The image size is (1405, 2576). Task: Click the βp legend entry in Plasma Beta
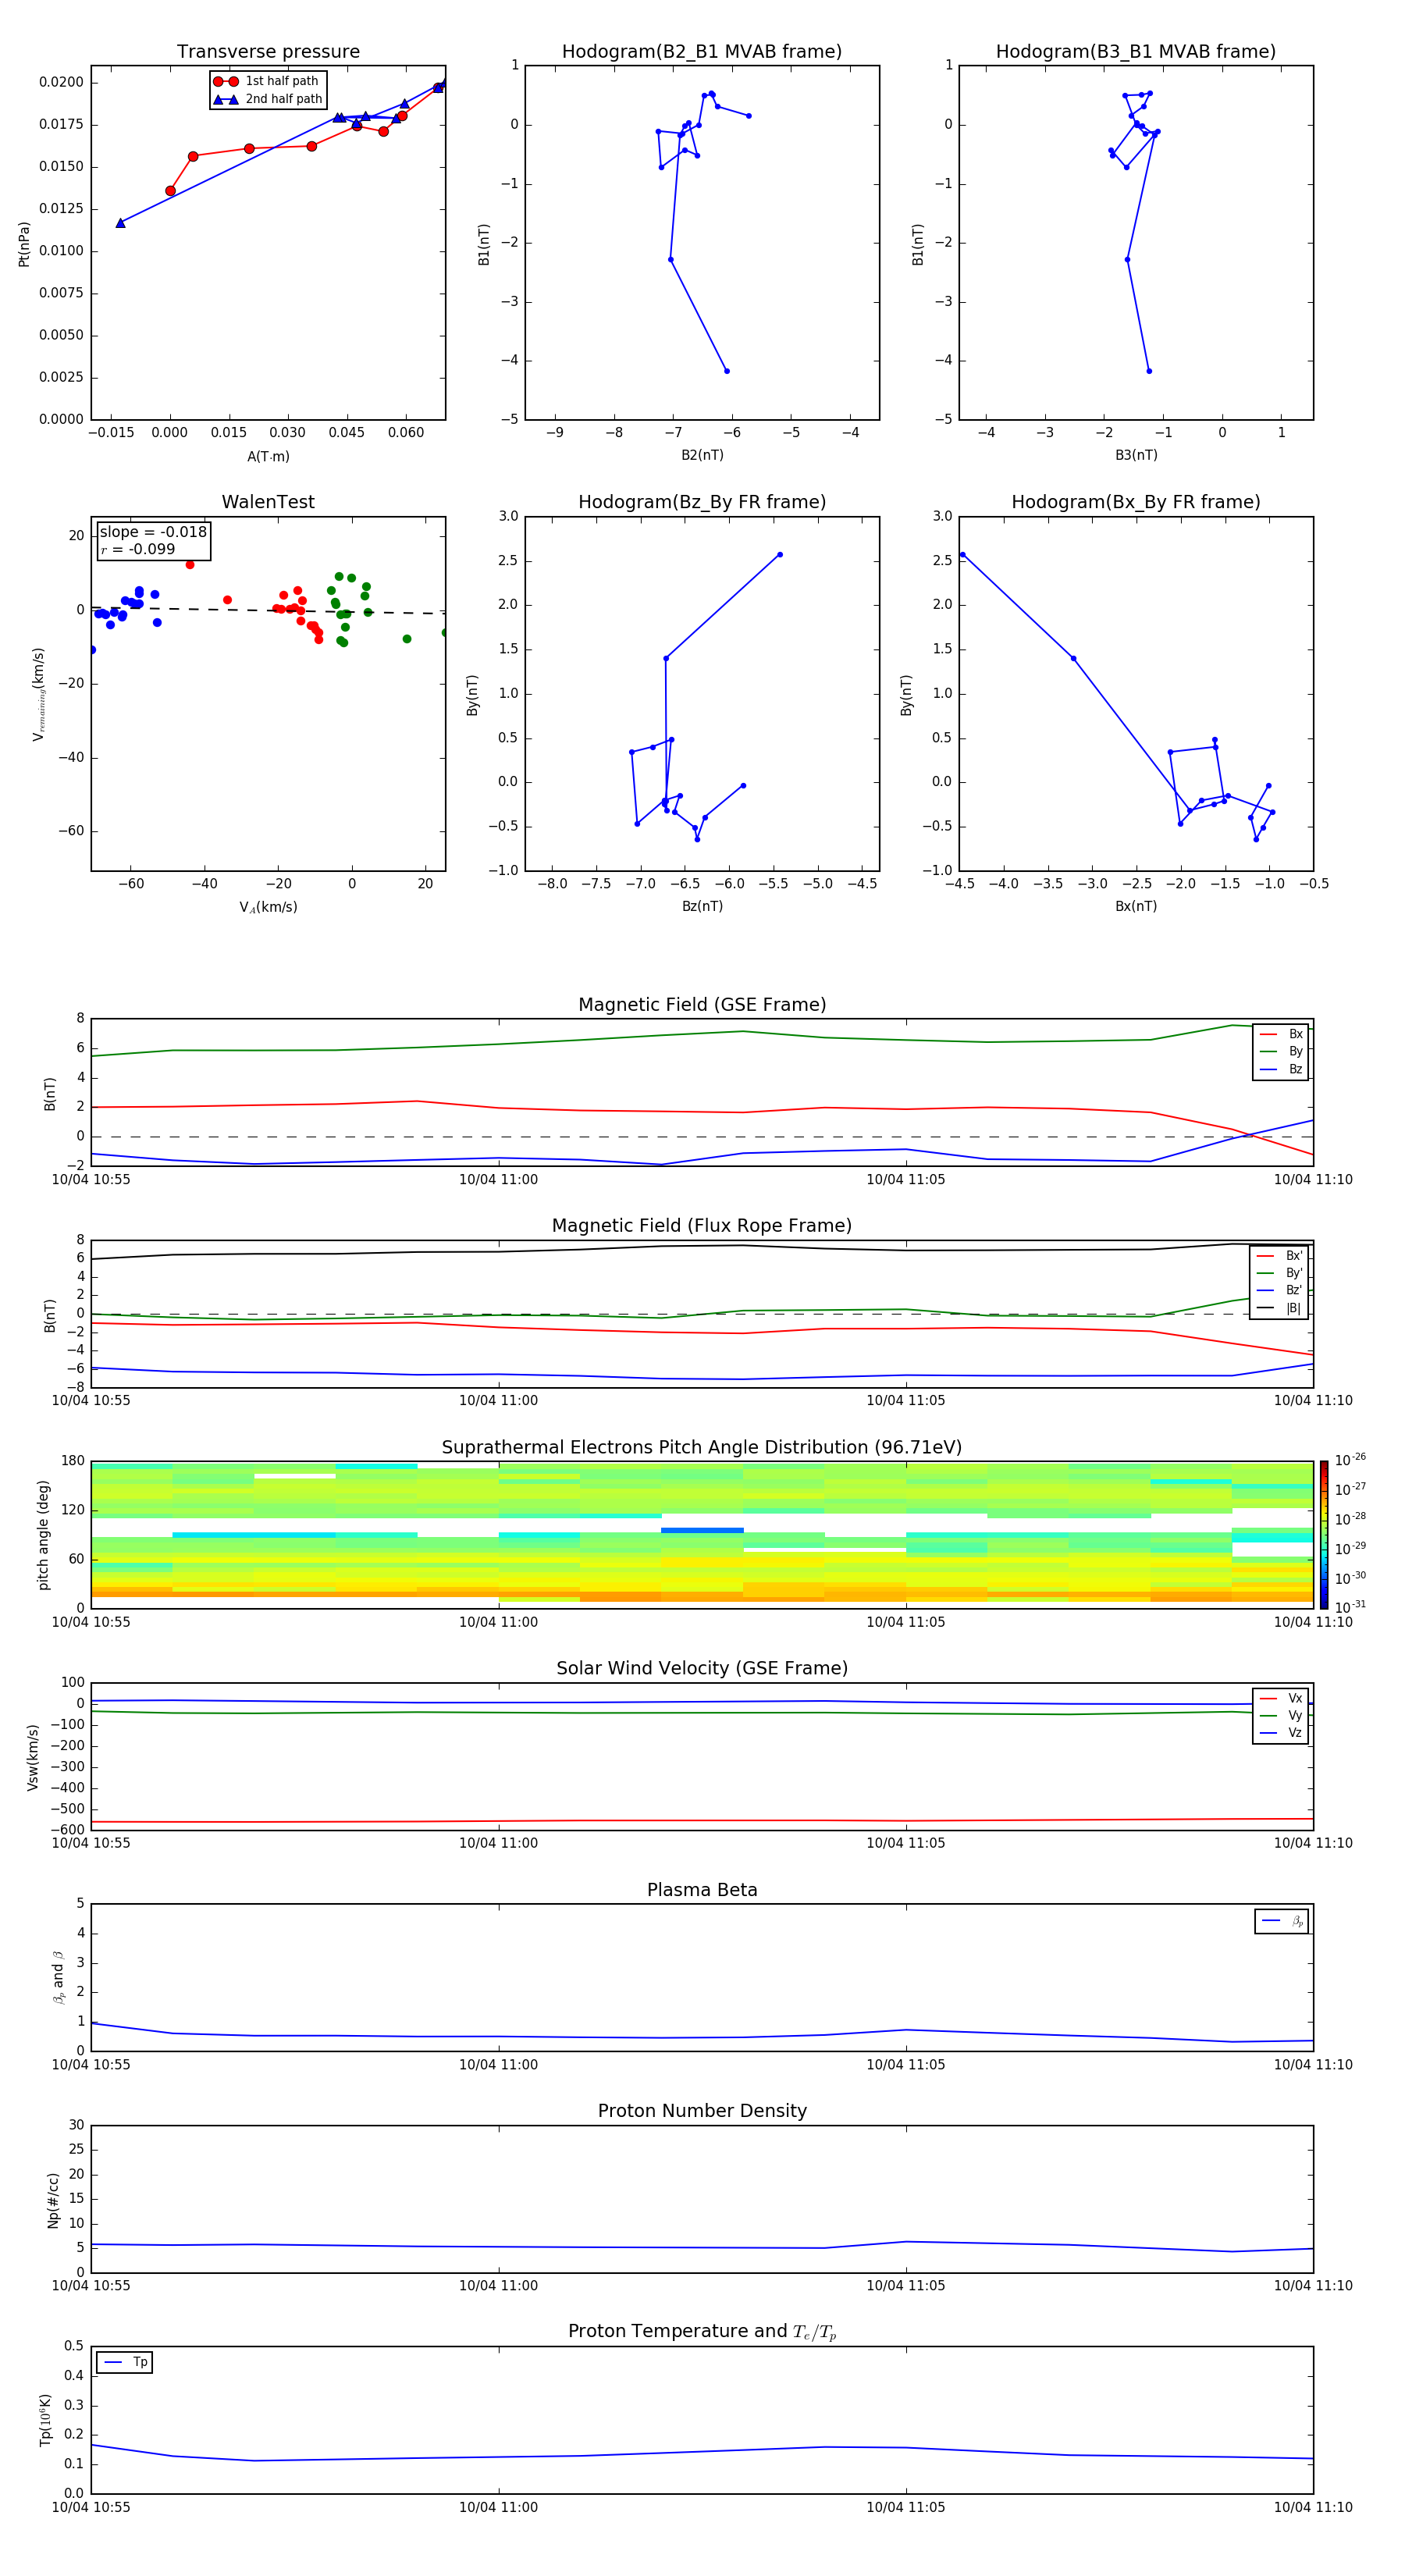[x=1282, y=1921]
